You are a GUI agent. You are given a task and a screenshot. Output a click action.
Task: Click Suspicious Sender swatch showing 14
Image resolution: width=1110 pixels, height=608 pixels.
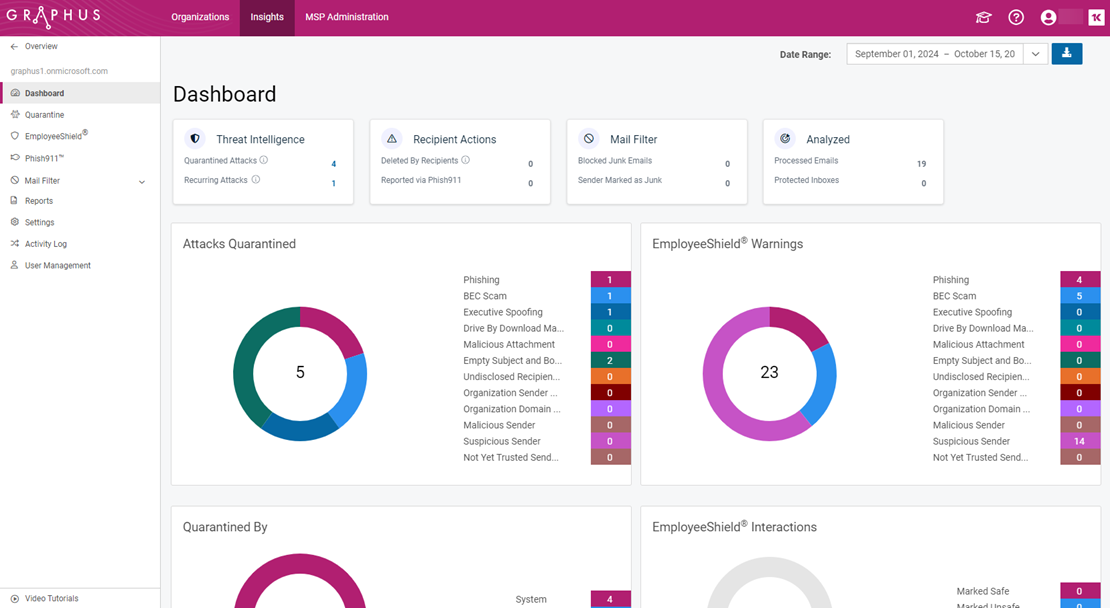(x=1080, y=440)
